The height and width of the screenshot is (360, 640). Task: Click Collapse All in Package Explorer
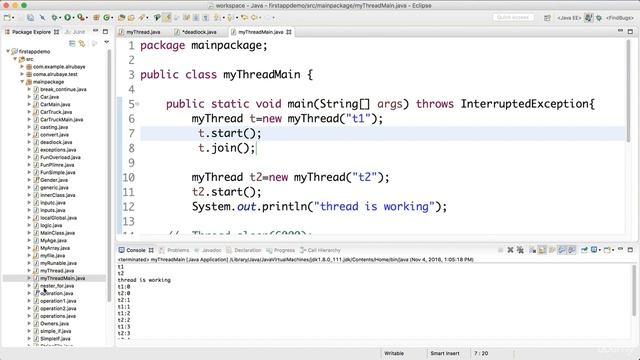point(72,43)
